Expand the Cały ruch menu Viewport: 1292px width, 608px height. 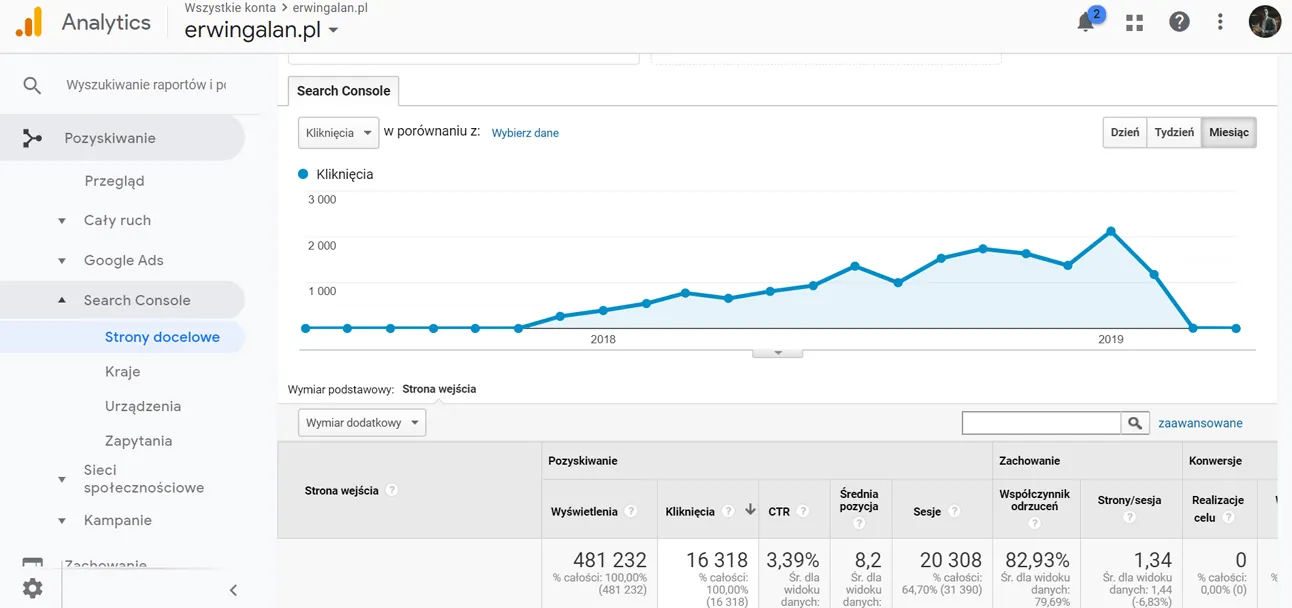62,221
